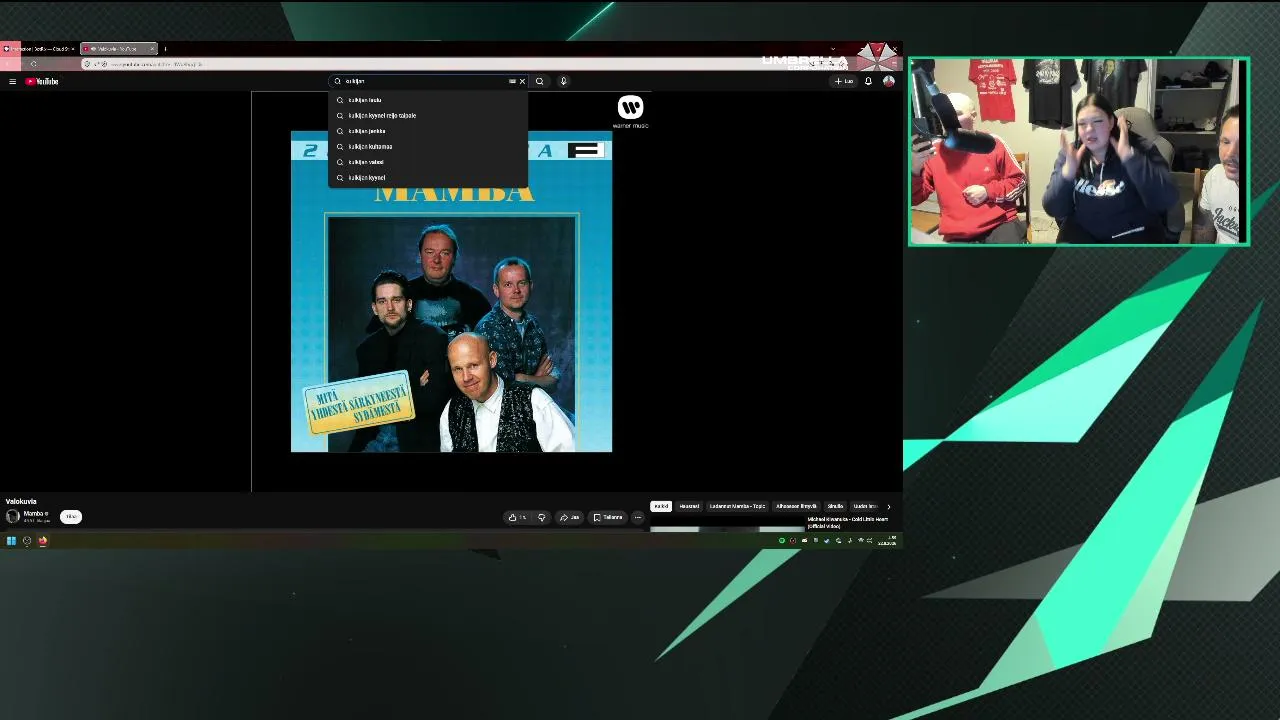
Task: Share the video via Jaa button
Action: (x=570, y=517)
